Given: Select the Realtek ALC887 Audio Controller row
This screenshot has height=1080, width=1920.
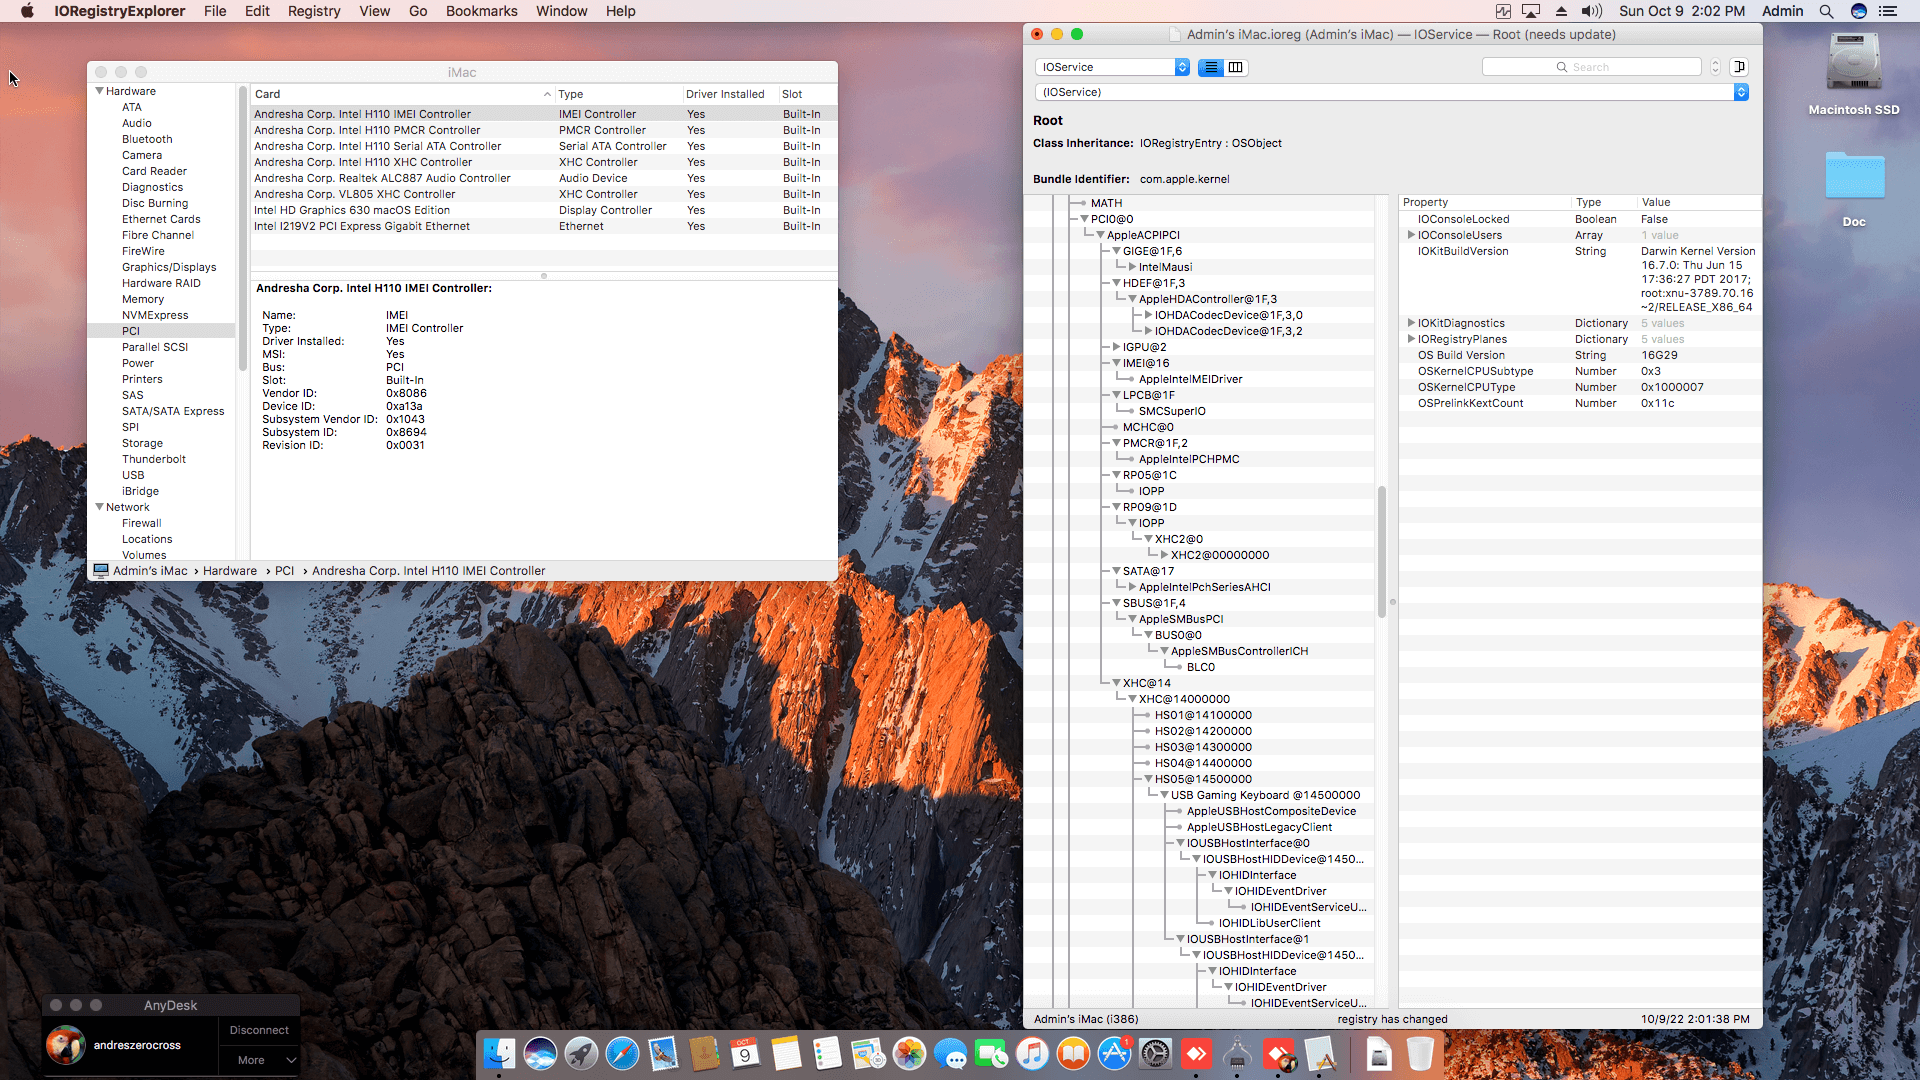Looking at the screenshot, I should (543, 178).
